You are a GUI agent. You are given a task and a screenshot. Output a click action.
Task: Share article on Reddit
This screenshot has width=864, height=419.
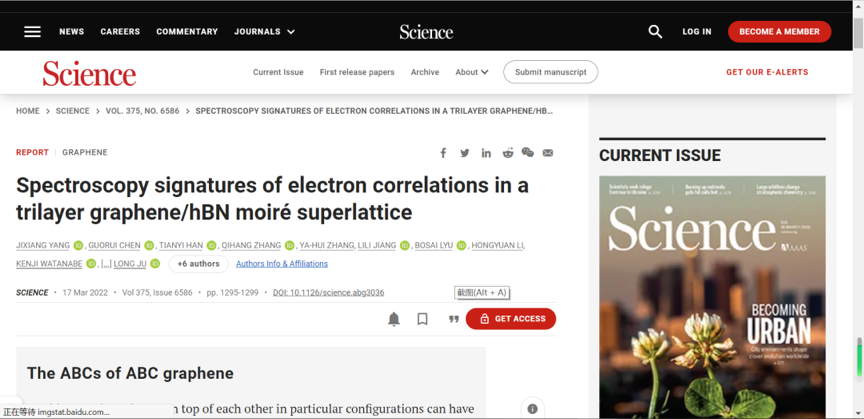[507, 153]
